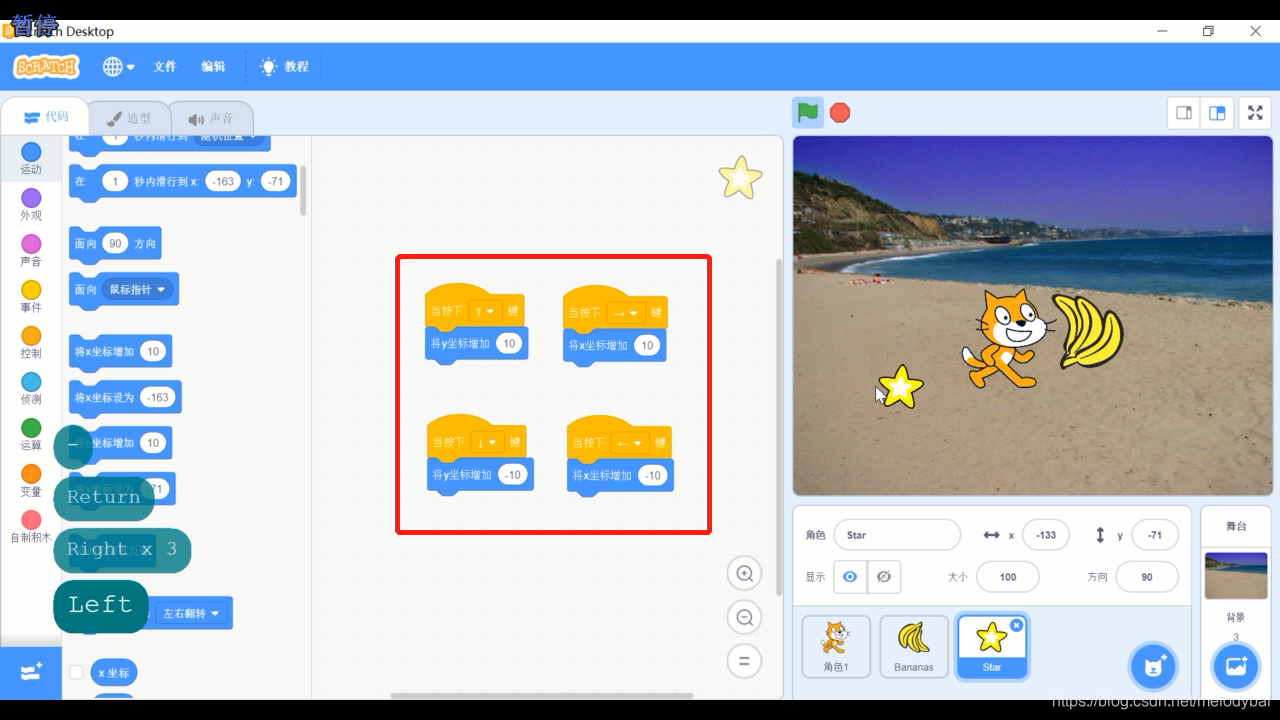
Task: Click the 10 value in up-key script
Action: [509, 344]
